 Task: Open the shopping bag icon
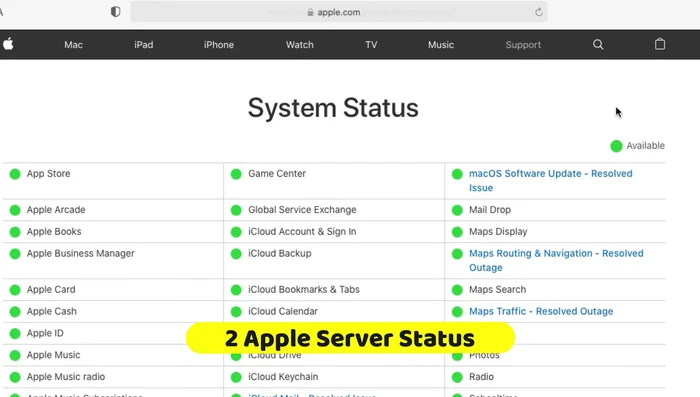pyautogui.click(x=660, y=44)
